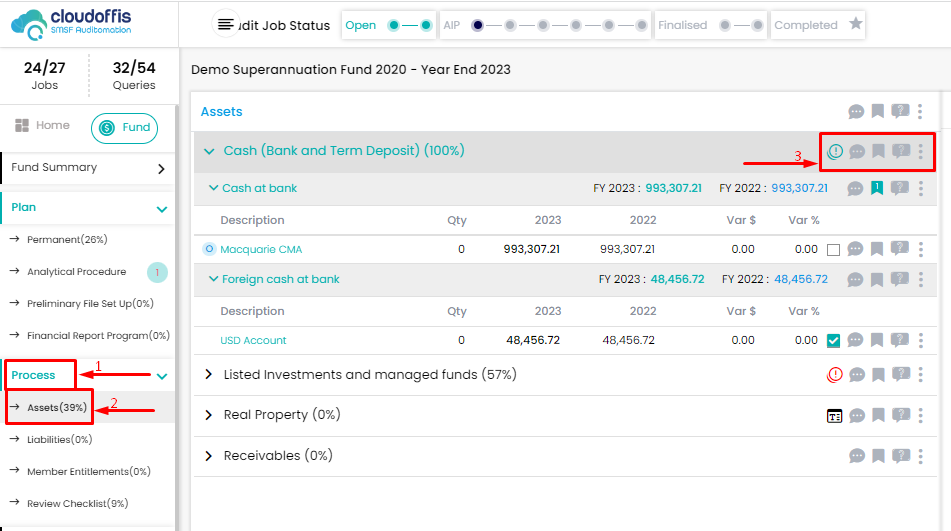
Task: Open Liabilities(0%) in the sidebar
Action: click(59, 439)
